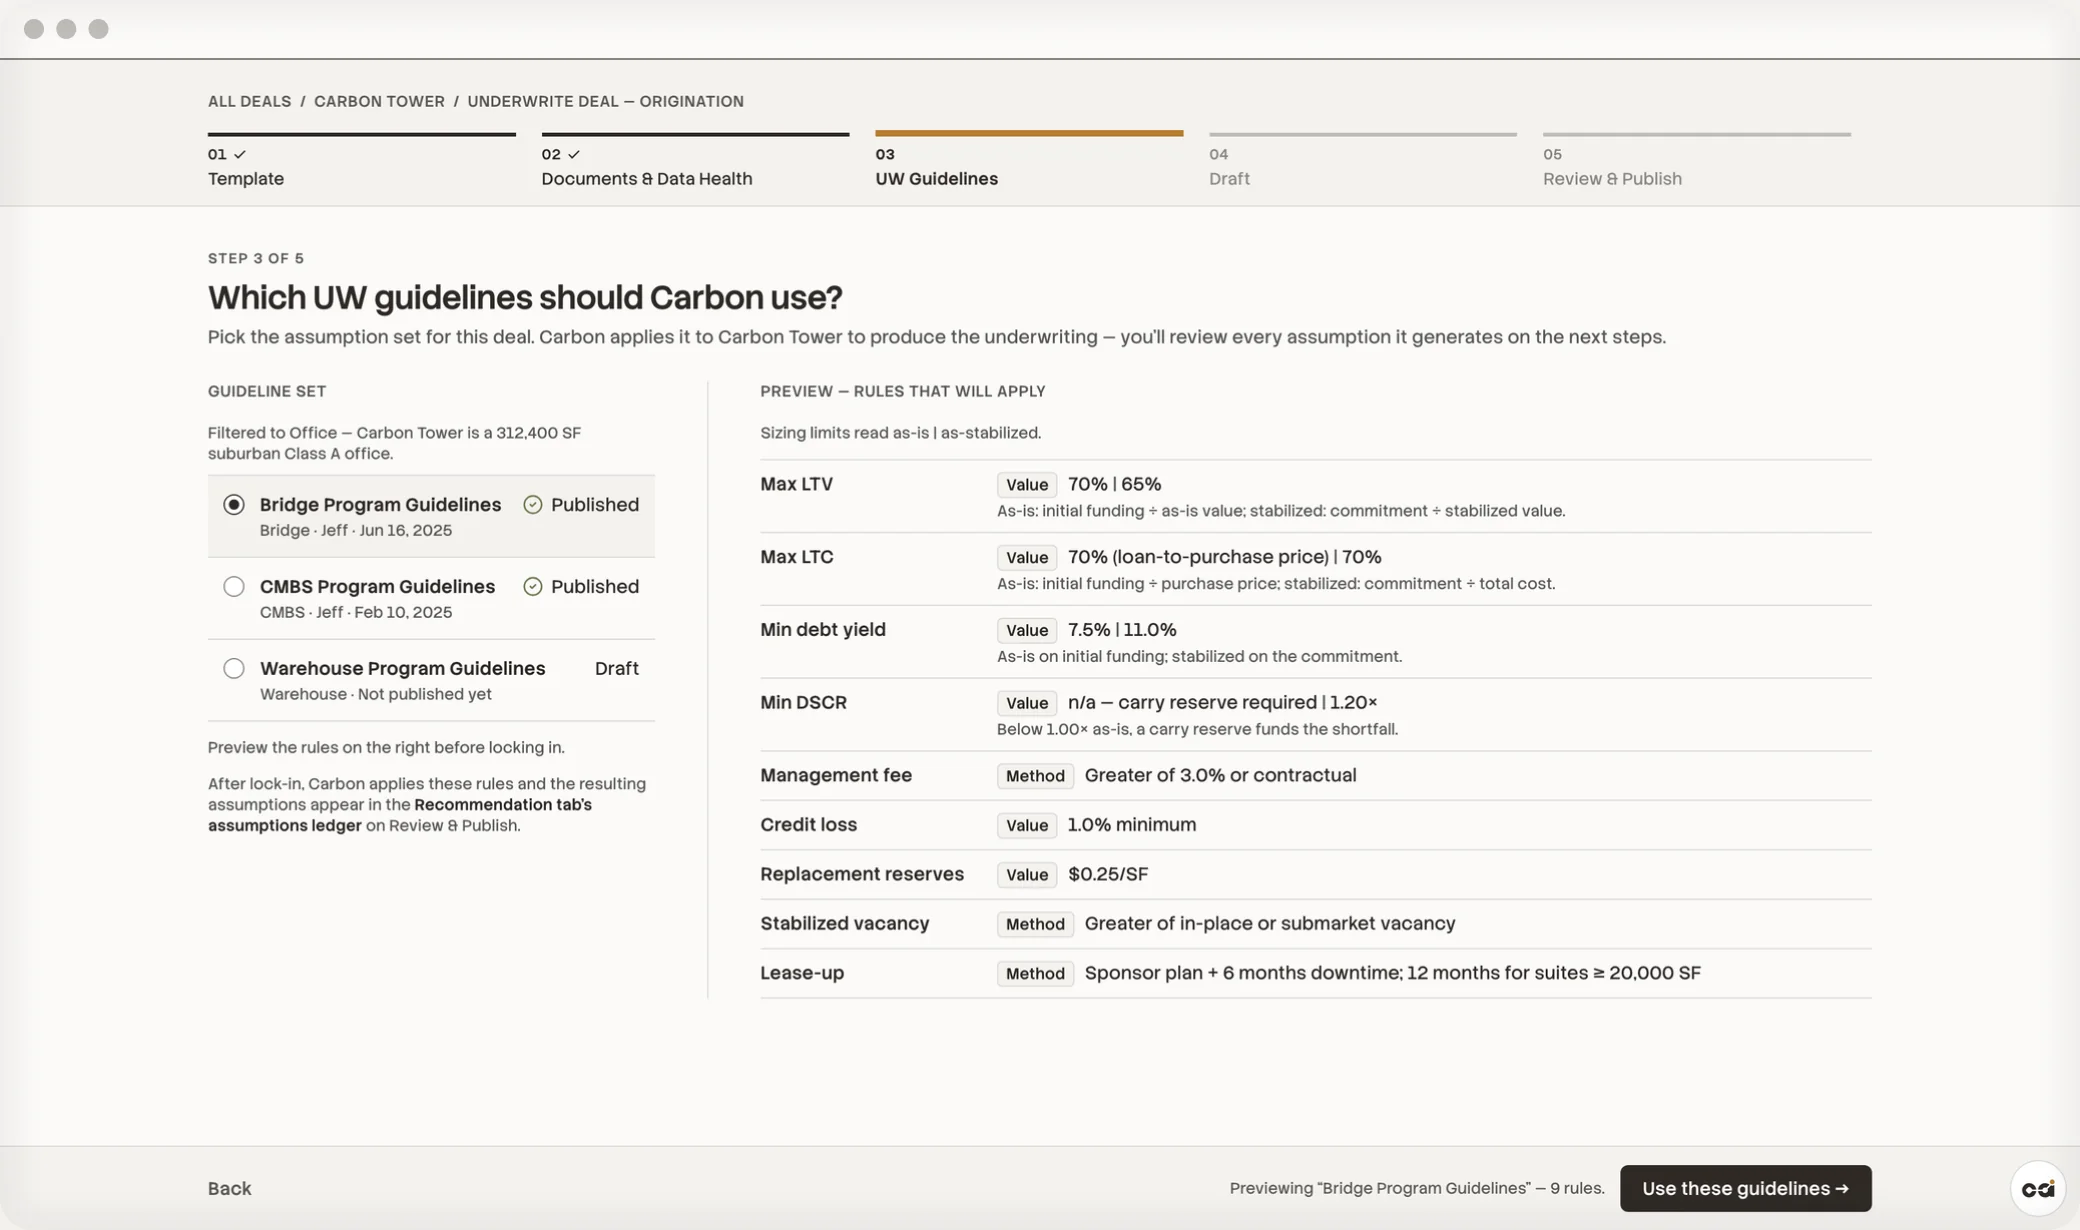Viewport: 2080px width, 1230px height.
Task: Open the Carbon assistant logo icon
Action: [2038, 1188]
